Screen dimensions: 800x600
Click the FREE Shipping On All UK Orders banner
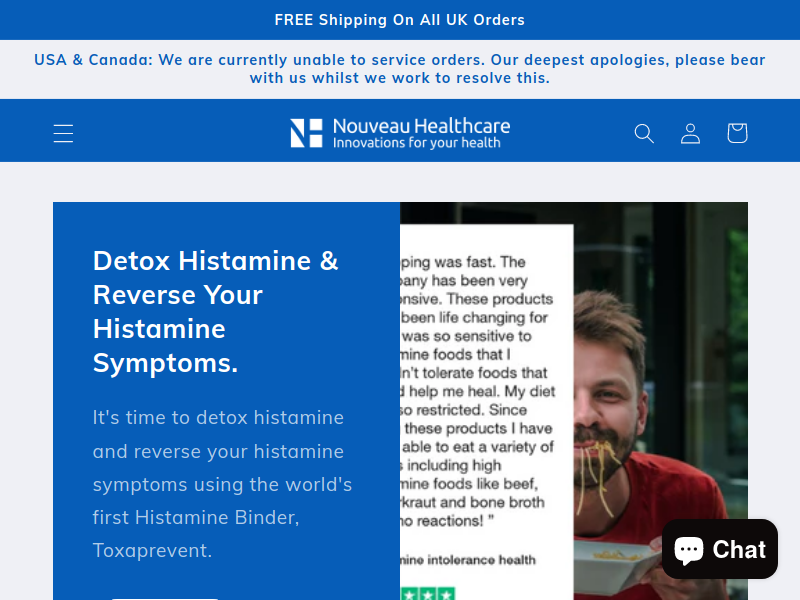pos(399,20)
